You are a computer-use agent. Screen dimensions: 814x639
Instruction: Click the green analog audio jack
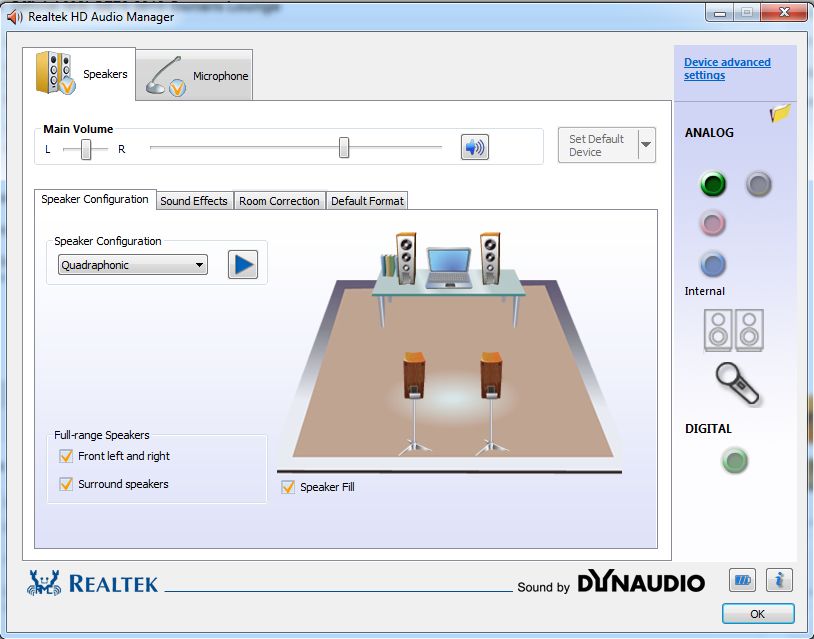(x=713, y=184)
